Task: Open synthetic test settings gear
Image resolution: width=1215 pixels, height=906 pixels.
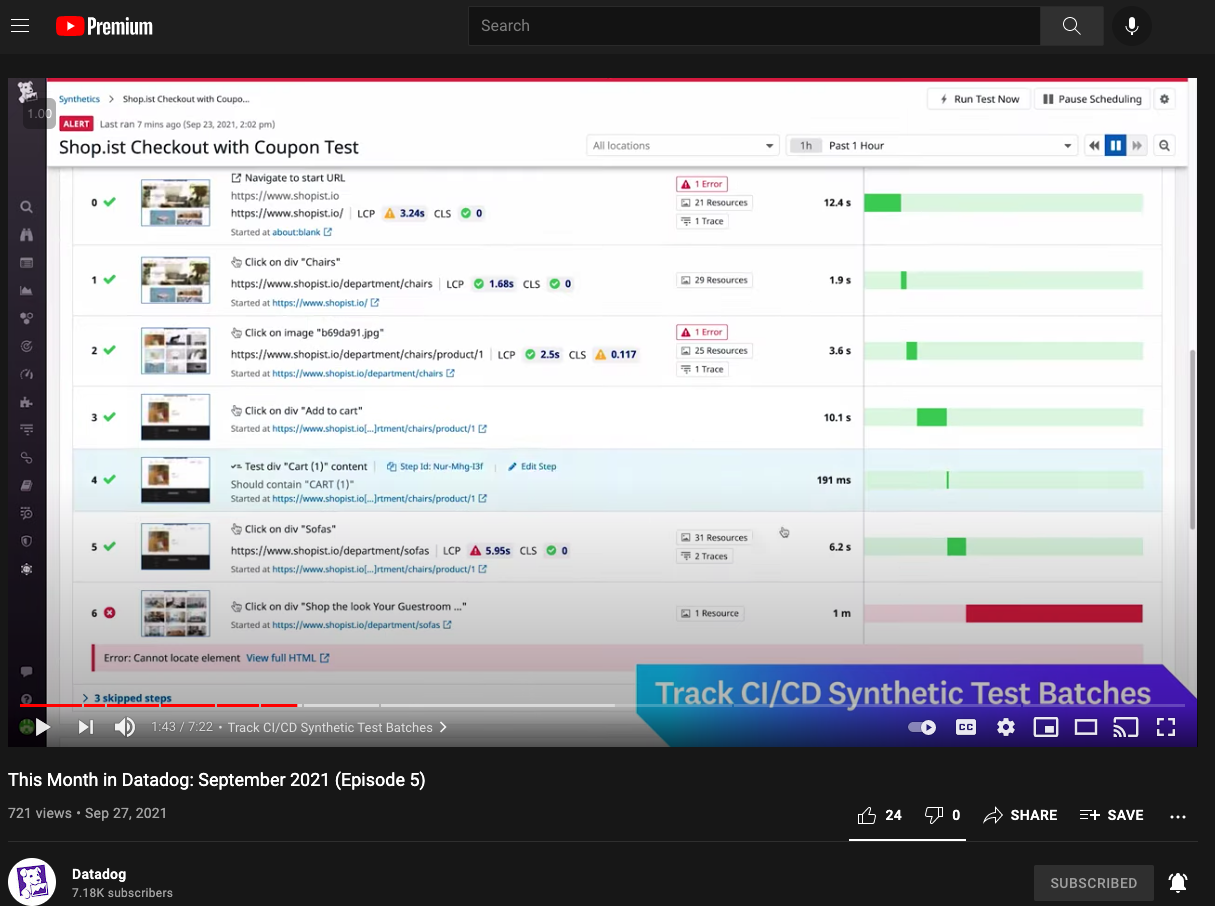Action: pyautogui.click(x=1164, y=99)
